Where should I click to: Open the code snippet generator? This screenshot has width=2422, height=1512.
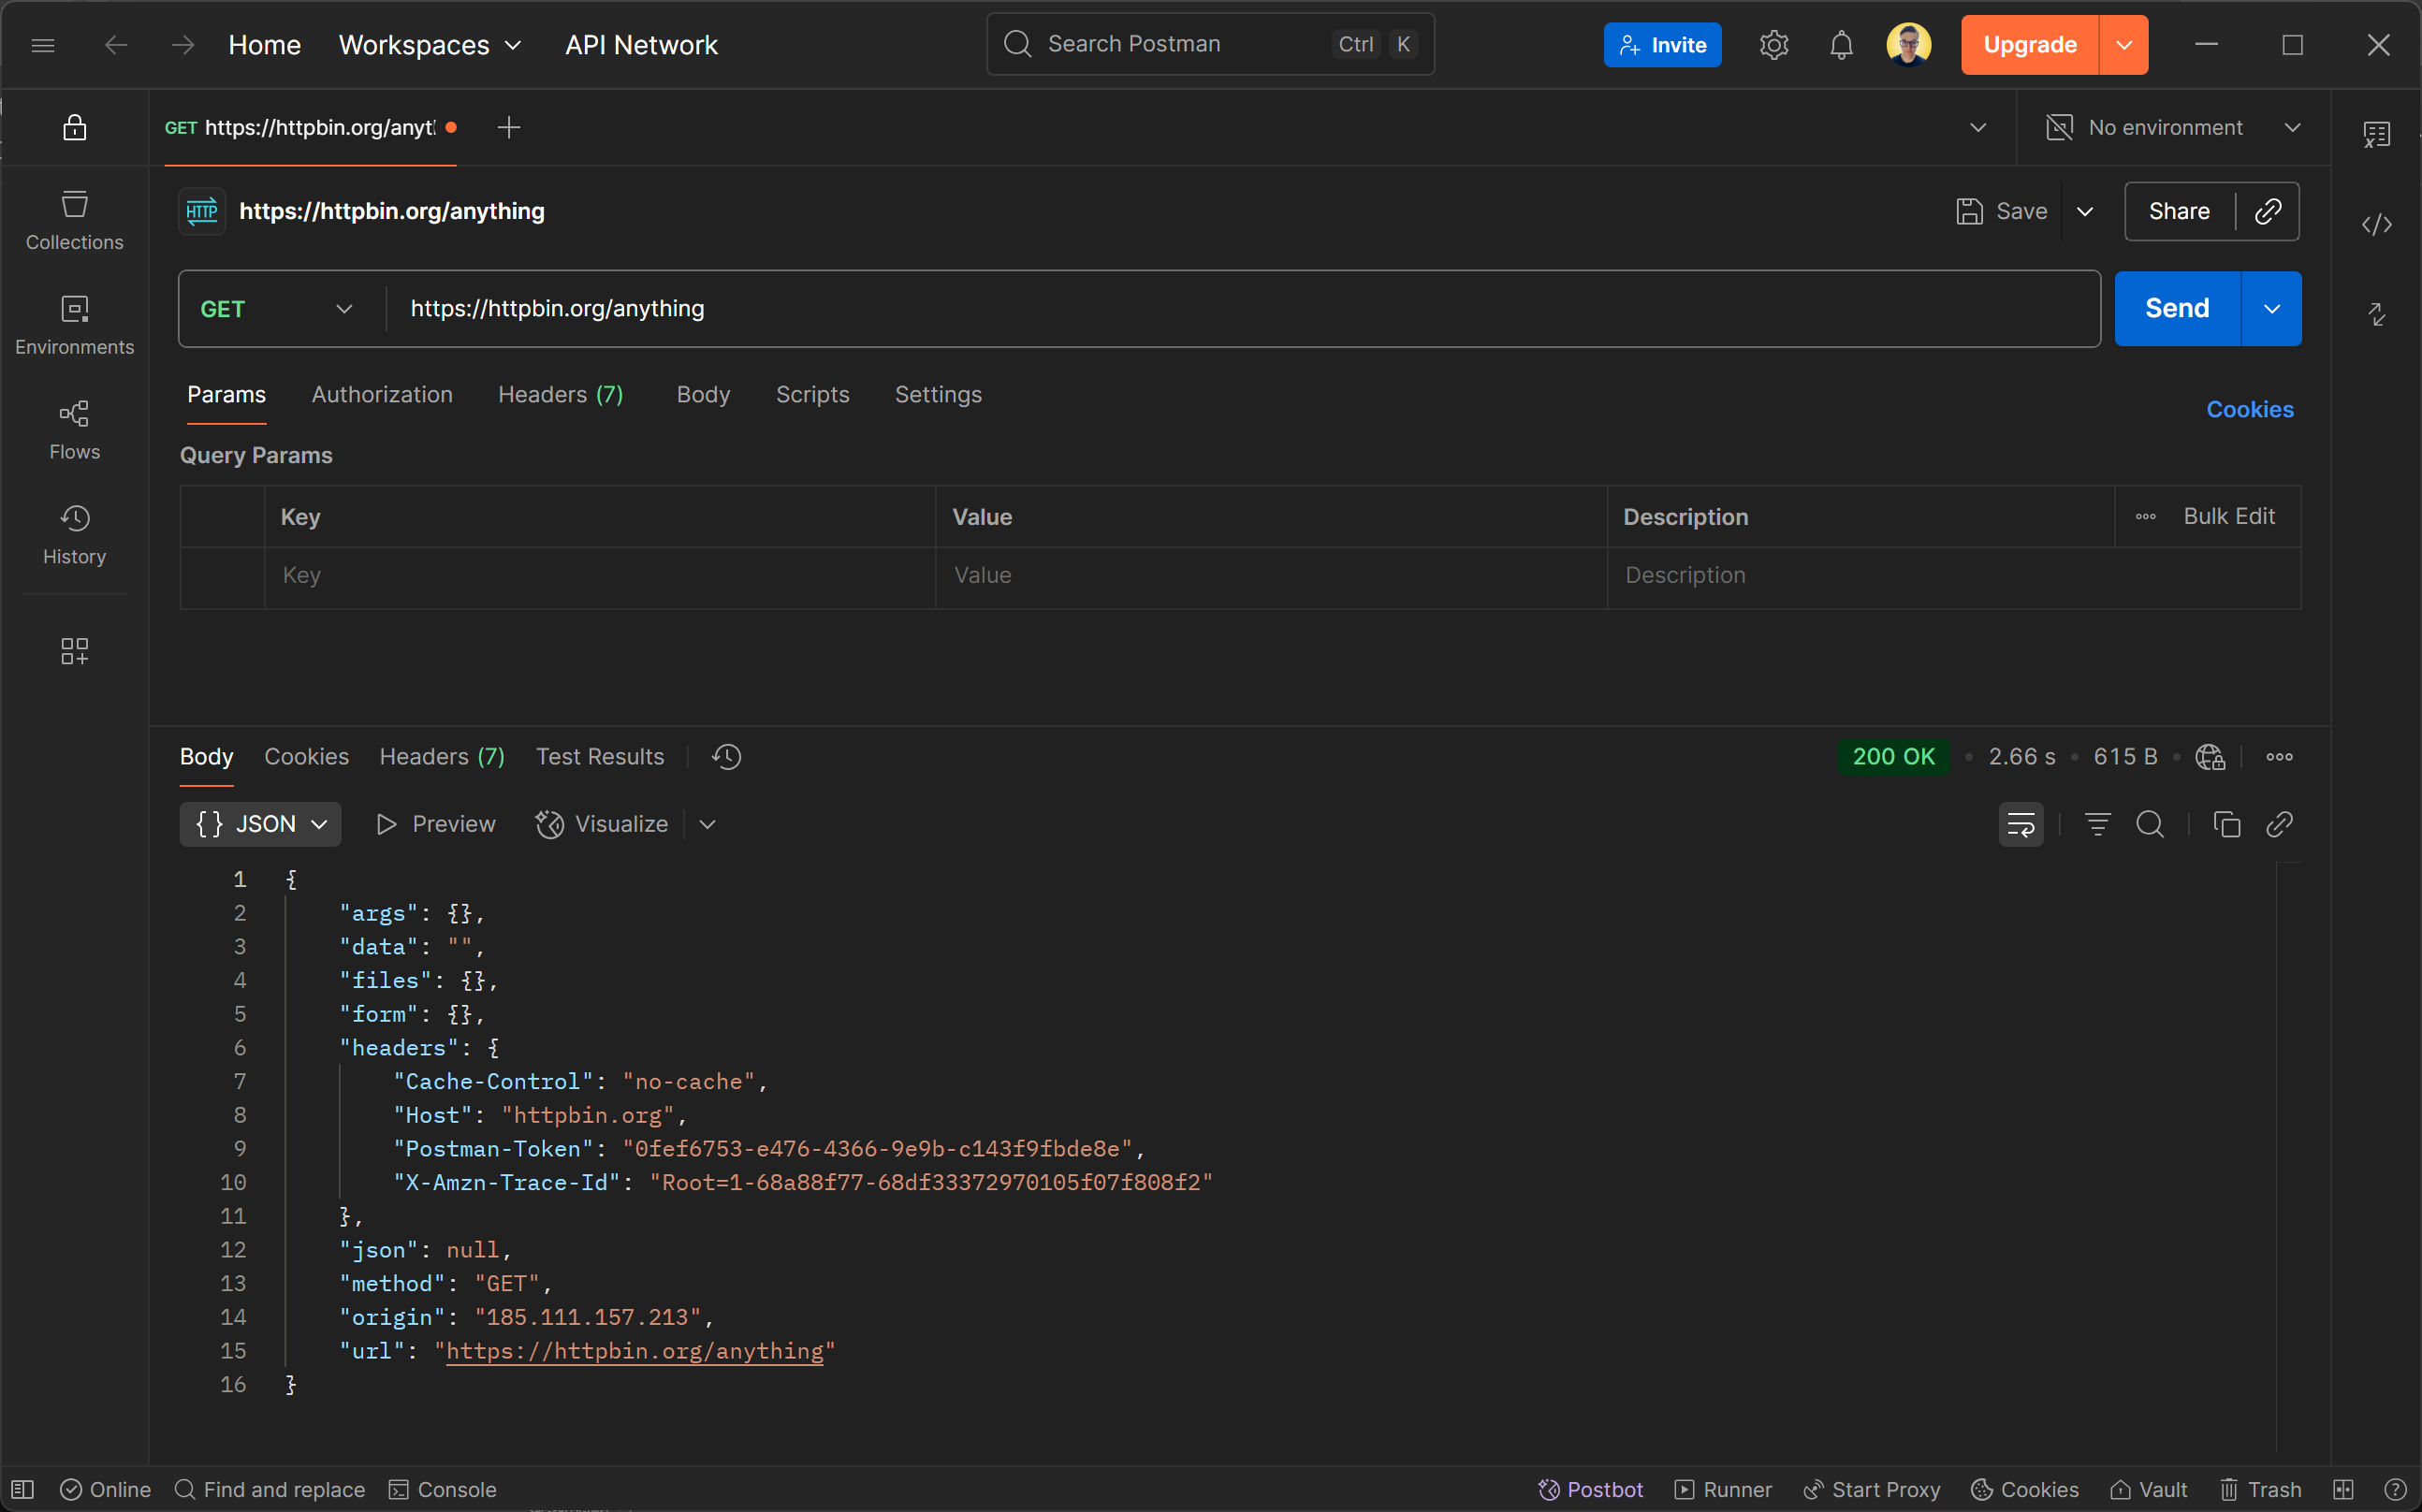tap(2378, 224)
